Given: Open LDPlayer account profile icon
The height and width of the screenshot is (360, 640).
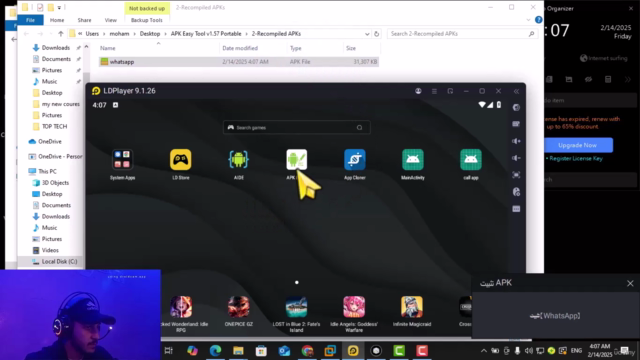Looking at the screenshot, I should 418,91.
